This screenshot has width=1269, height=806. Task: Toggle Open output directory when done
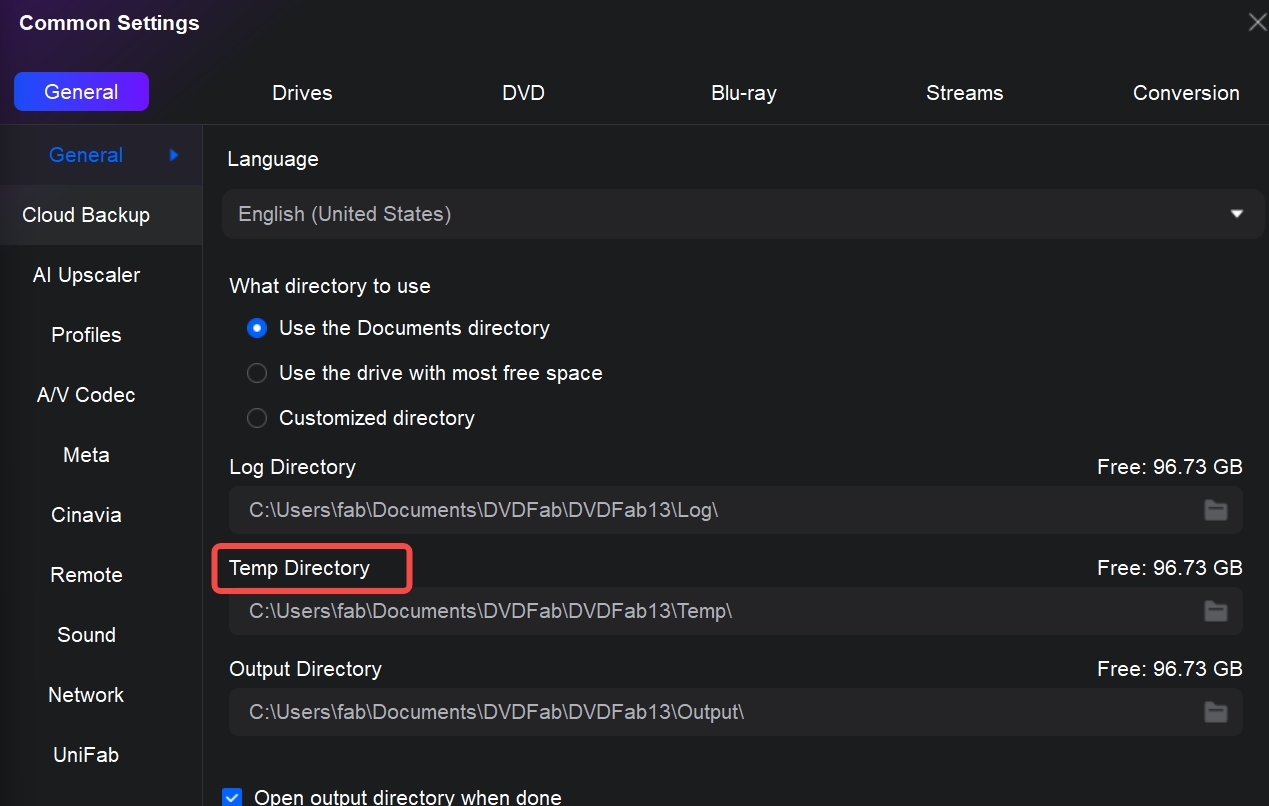click(232, 797)
